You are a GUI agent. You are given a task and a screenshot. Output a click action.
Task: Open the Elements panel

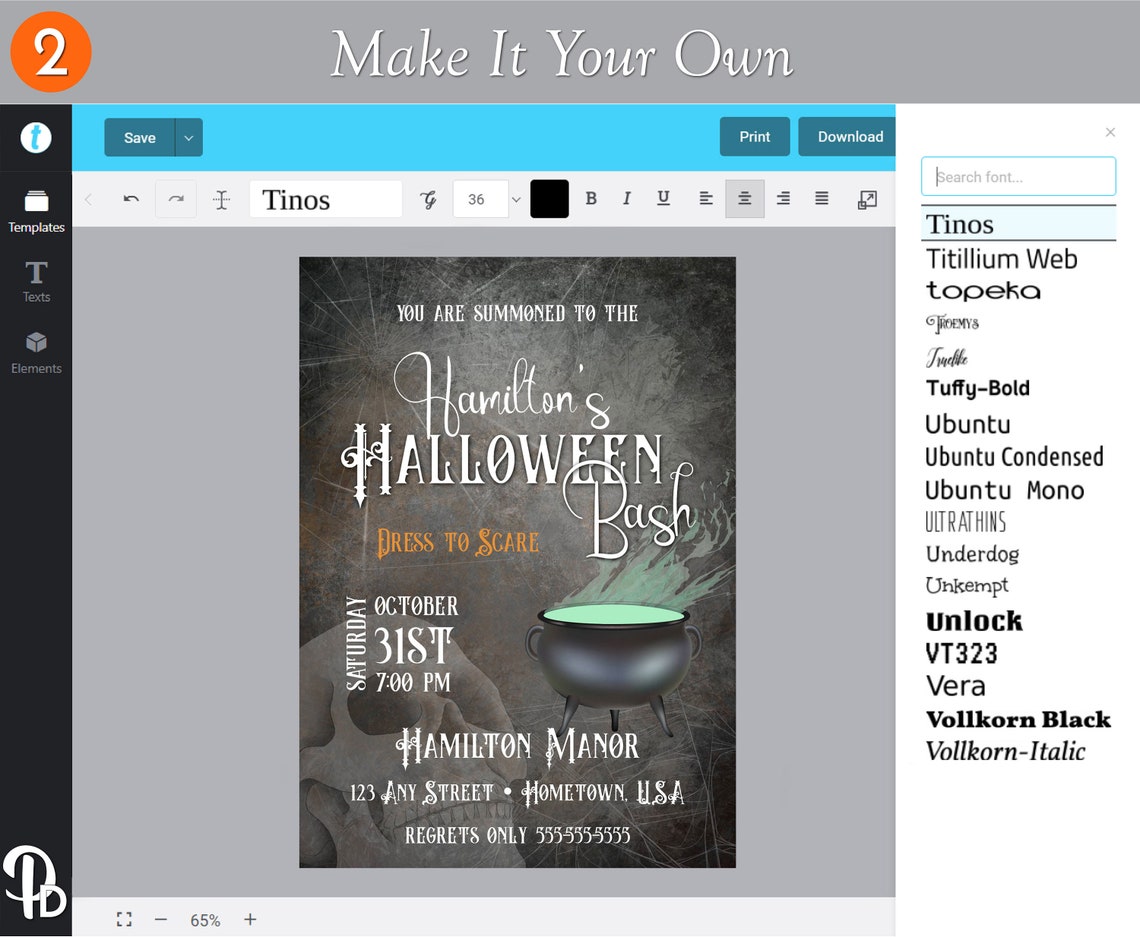(x=36, y=352)
